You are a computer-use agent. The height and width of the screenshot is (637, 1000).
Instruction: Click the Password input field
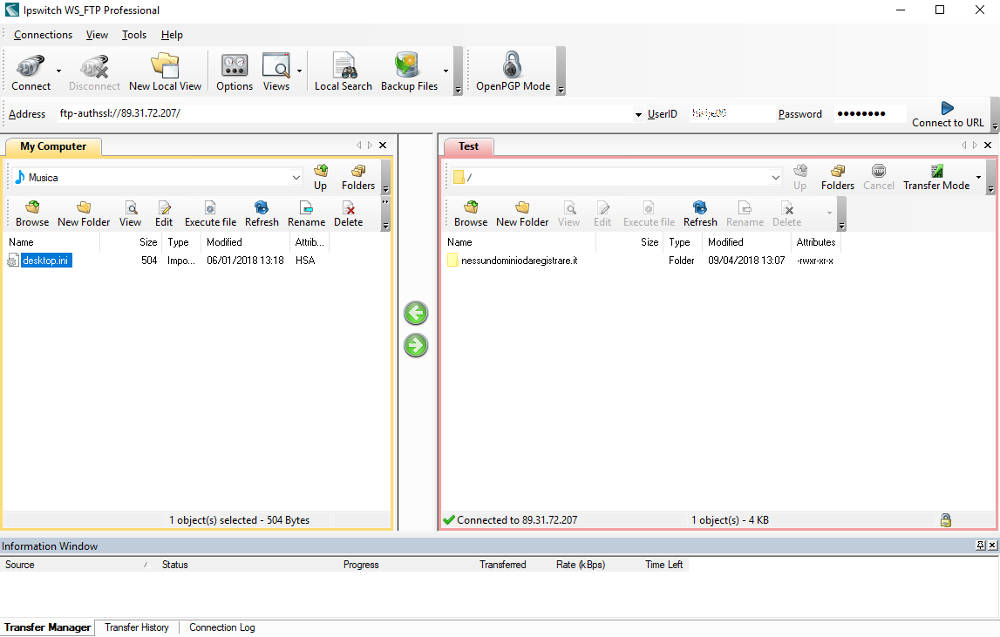(869, 113)
